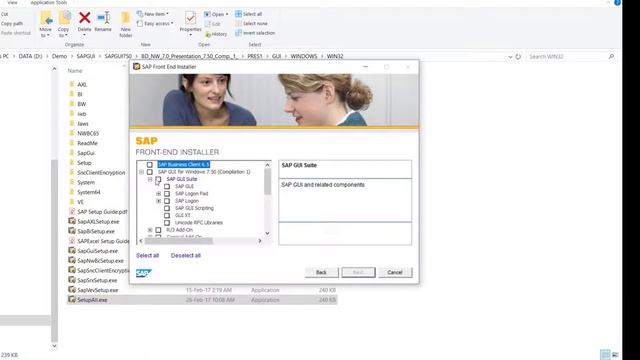Click the Back button in installer
The width and height of the screenshot is (640, 360).
point(322,272)
